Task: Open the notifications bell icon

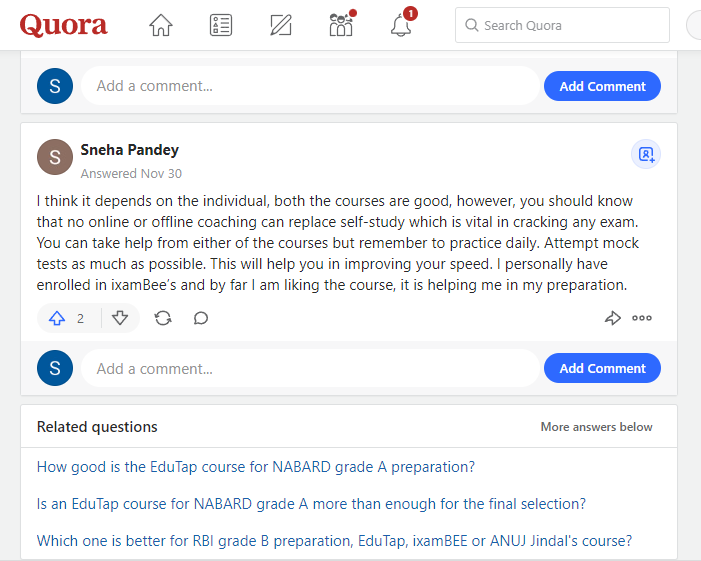Action: tap(401, 25)
